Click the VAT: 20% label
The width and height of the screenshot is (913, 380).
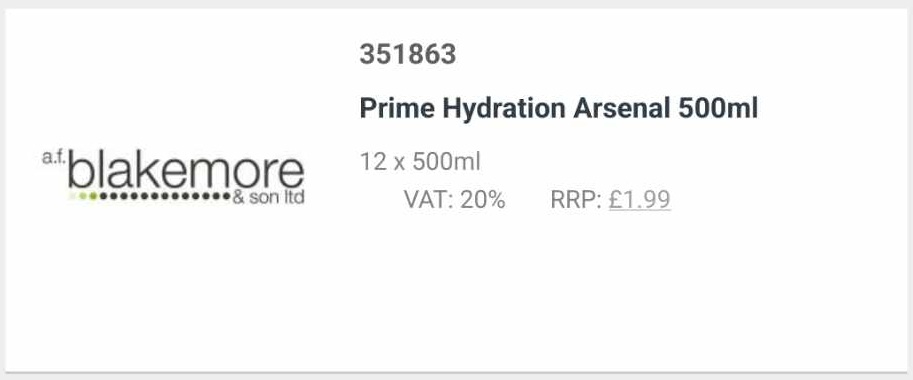454,200
